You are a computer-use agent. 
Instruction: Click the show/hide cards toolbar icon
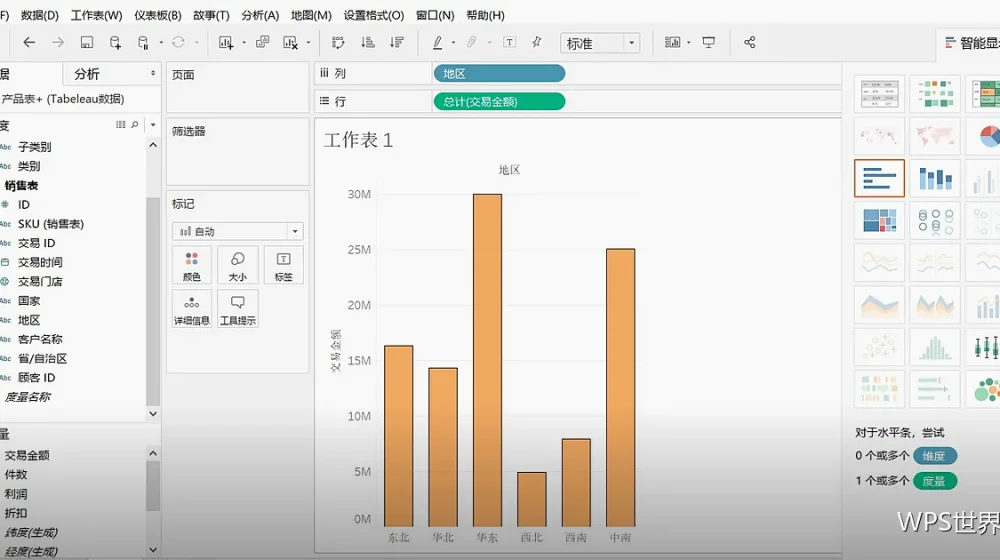pos(672,42)
